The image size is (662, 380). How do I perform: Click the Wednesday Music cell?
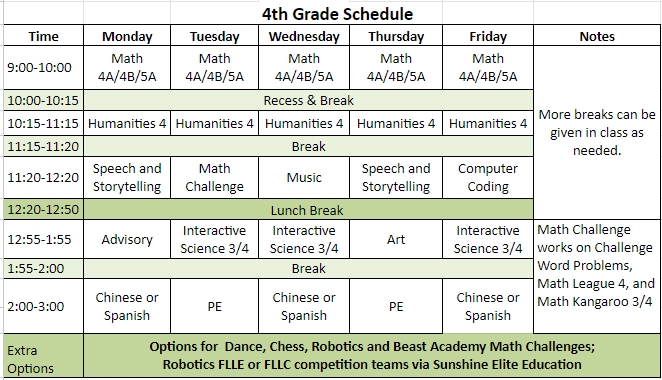(x=304, y=178)
